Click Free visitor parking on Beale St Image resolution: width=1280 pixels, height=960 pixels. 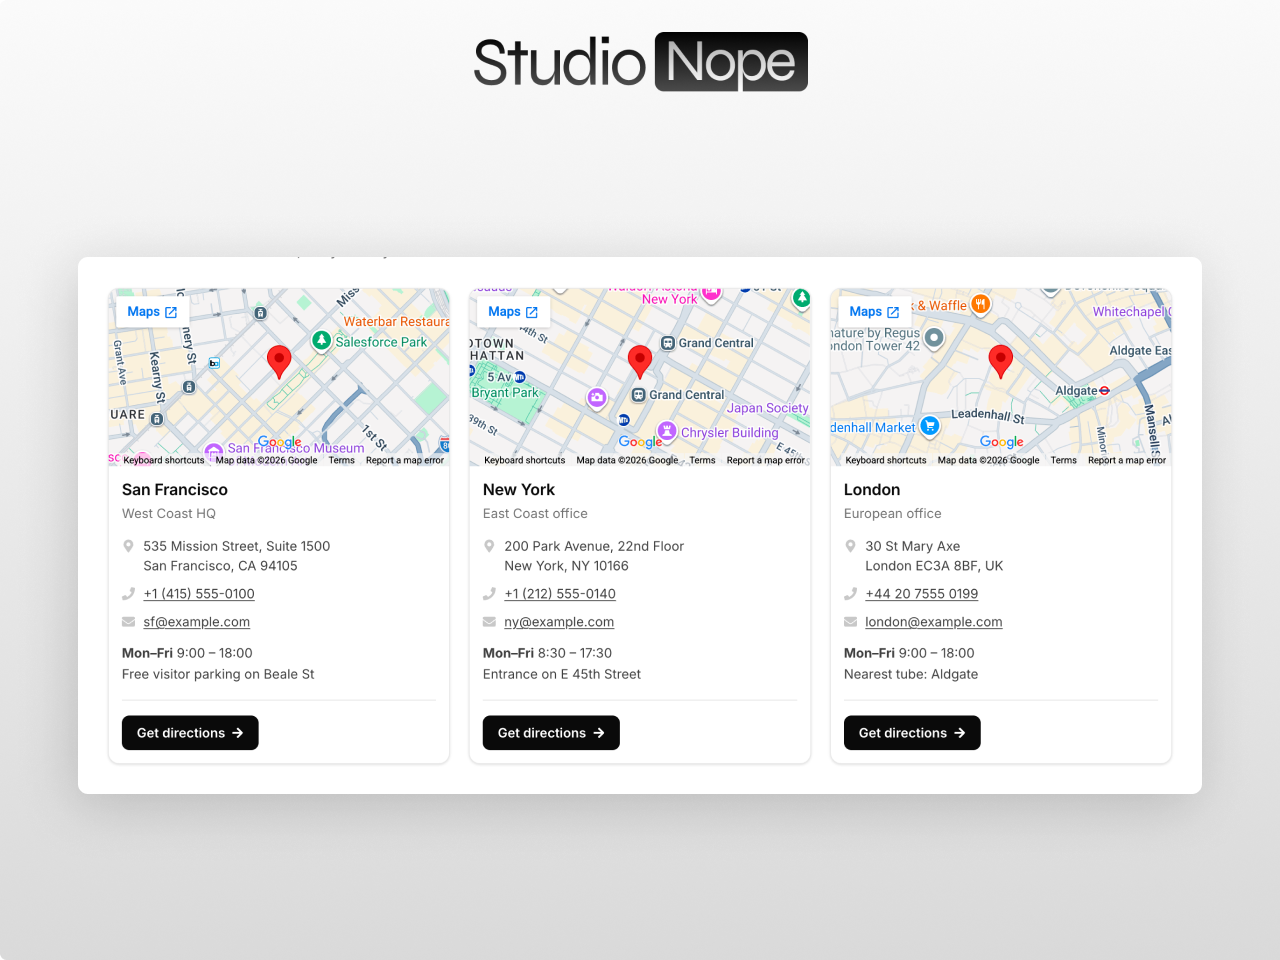[x=218, y=675]
